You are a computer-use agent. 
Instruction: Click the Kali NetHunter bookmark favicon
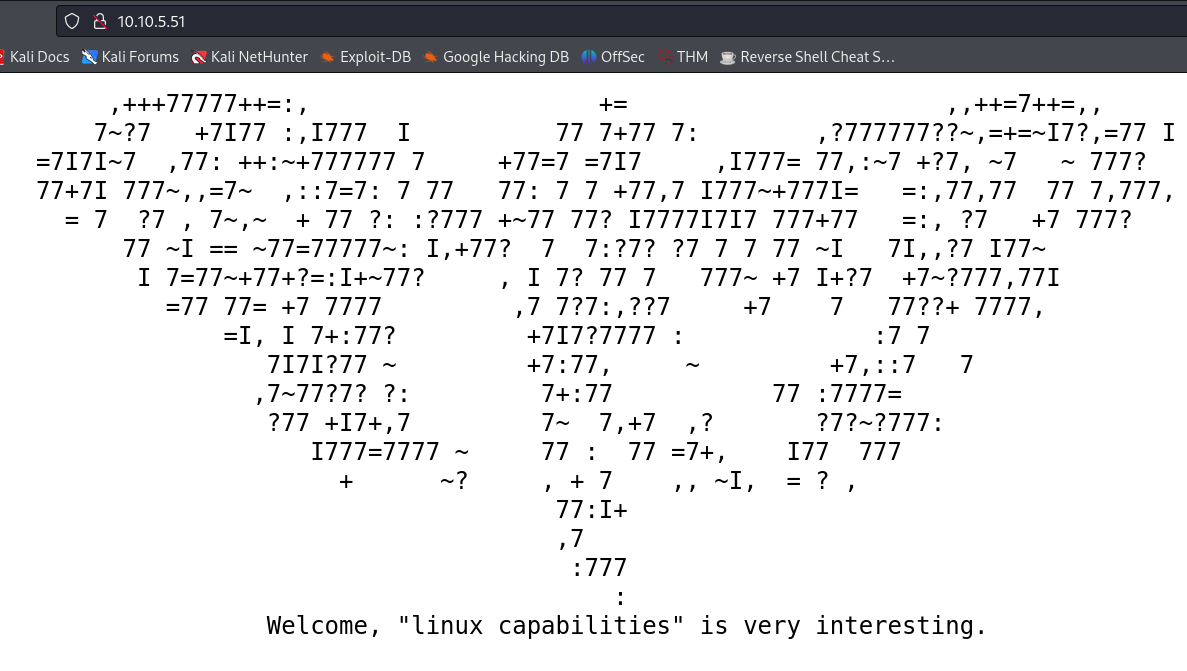click(x=199, y=58)
